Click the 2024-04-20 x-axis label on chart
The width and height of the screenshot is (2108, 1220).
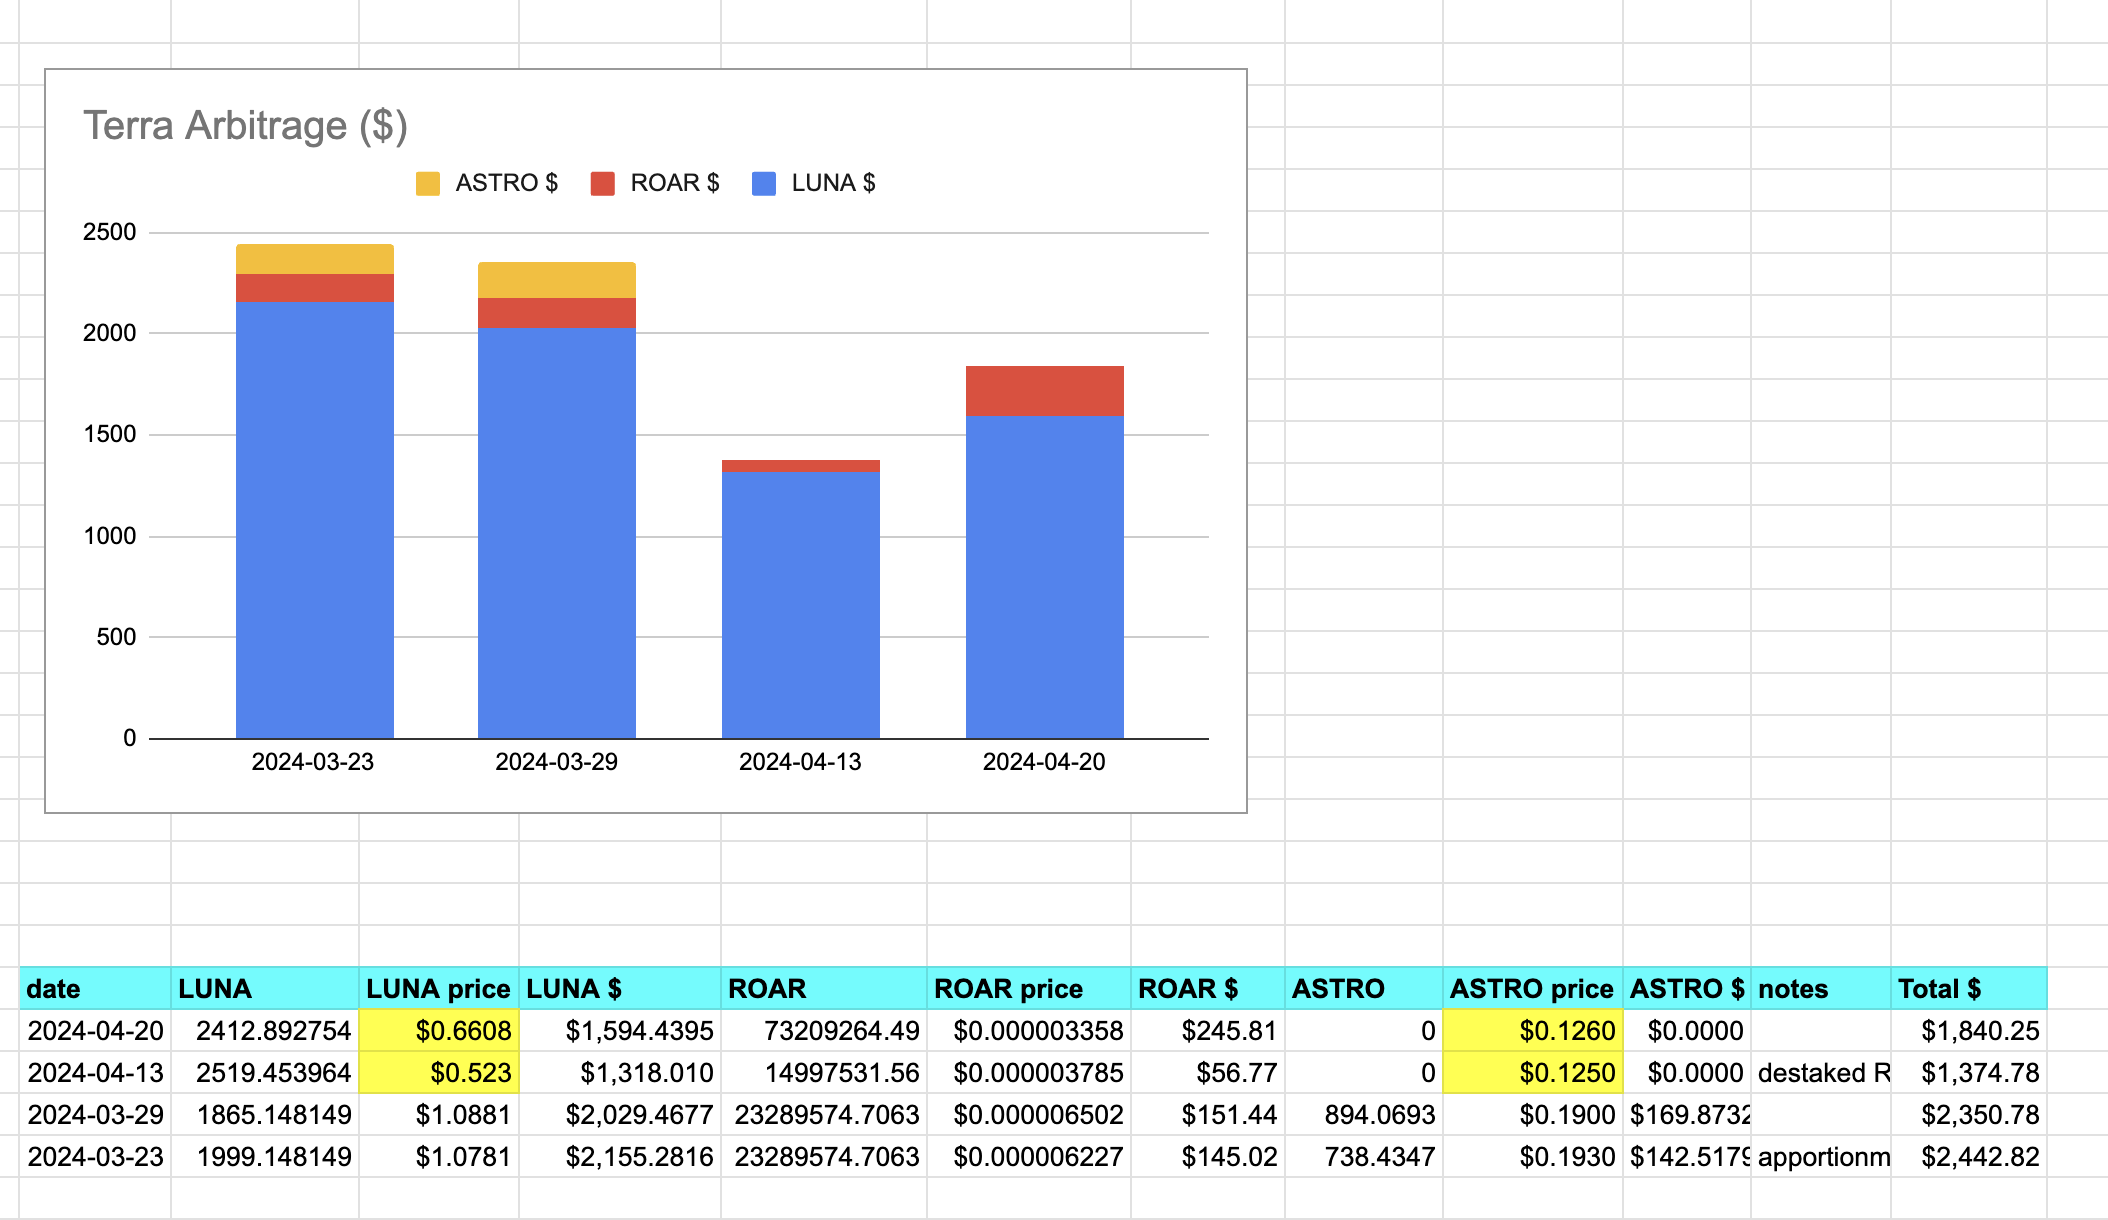click(1044, 762)
